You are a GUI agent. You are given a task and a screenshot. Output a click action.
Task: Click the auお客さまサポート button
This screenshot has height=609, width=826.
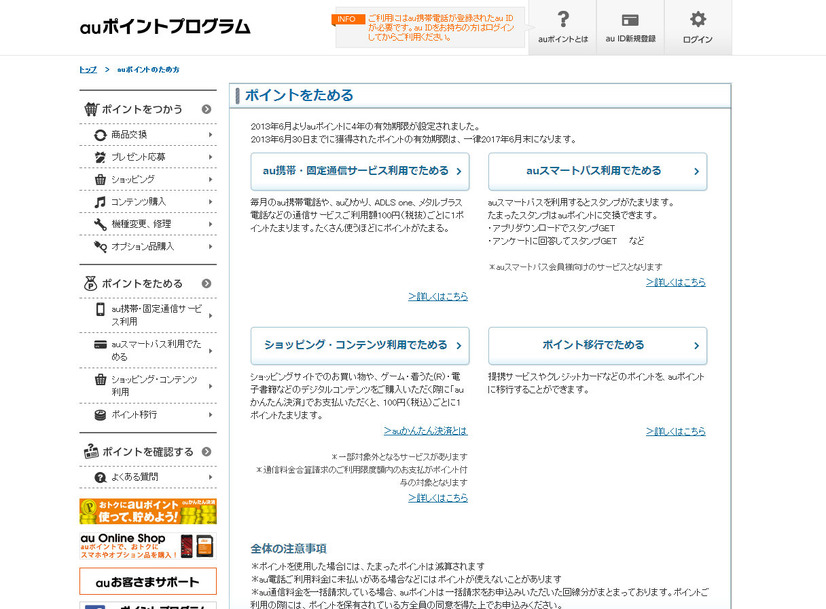[148, 582]
